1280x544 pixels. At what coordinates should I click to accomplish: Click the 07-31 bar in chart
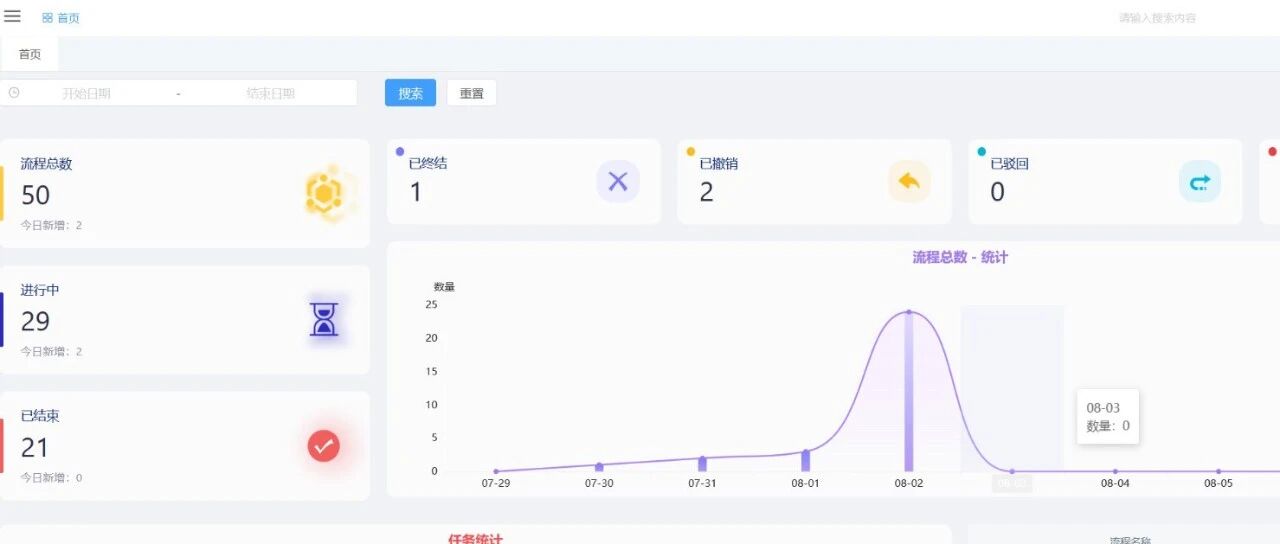[702, 464]
